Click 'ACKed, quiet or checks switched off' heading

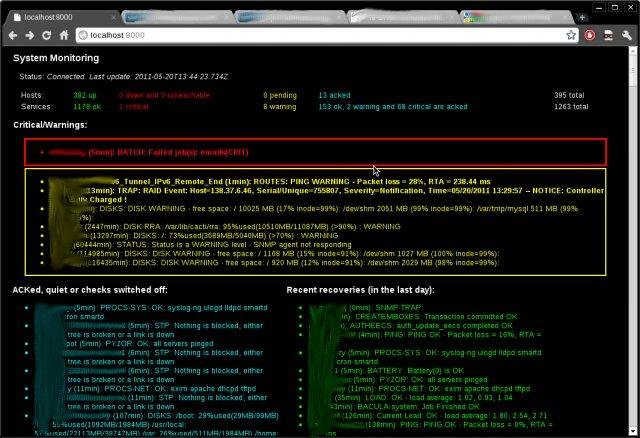[x=90, y=290]
